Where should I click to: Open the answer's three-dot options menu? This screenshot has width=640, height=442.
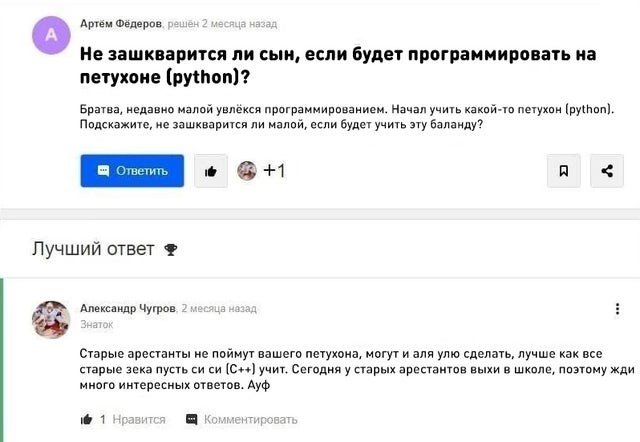pyautogui.click(x=617, y=310)
